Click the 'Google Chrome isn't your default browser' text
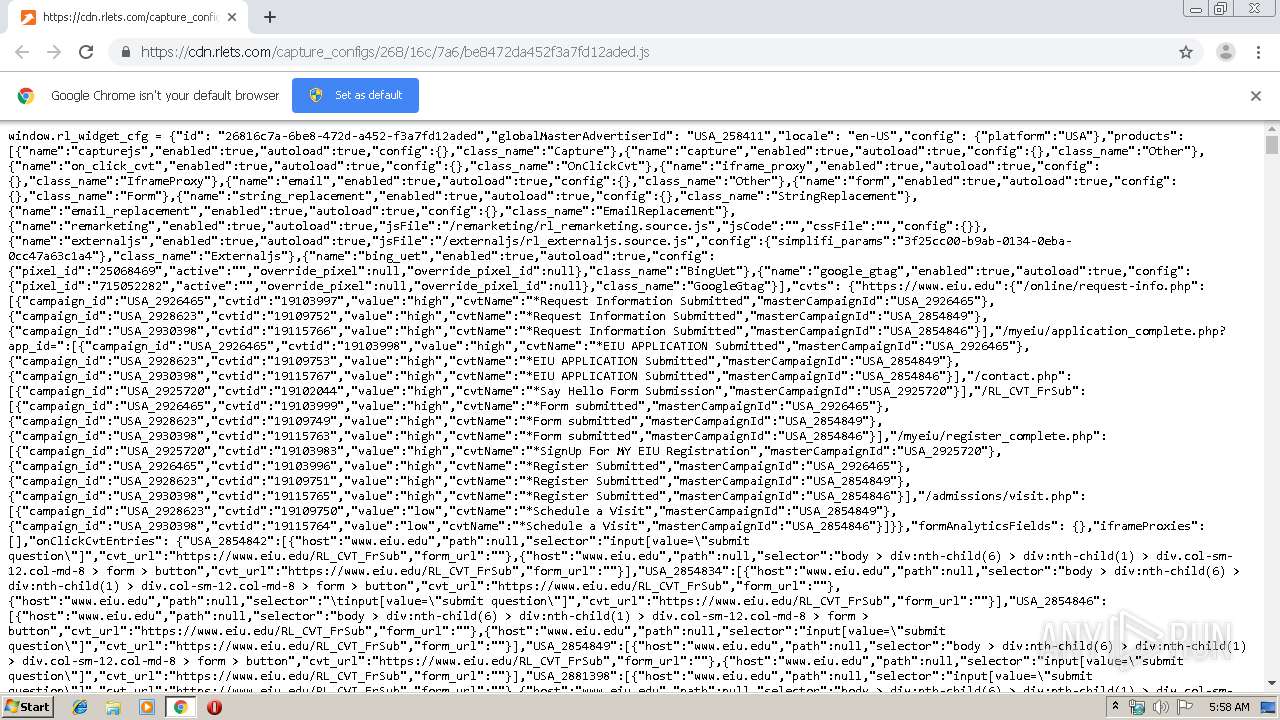1280x720 pixels. coord(165,96)
